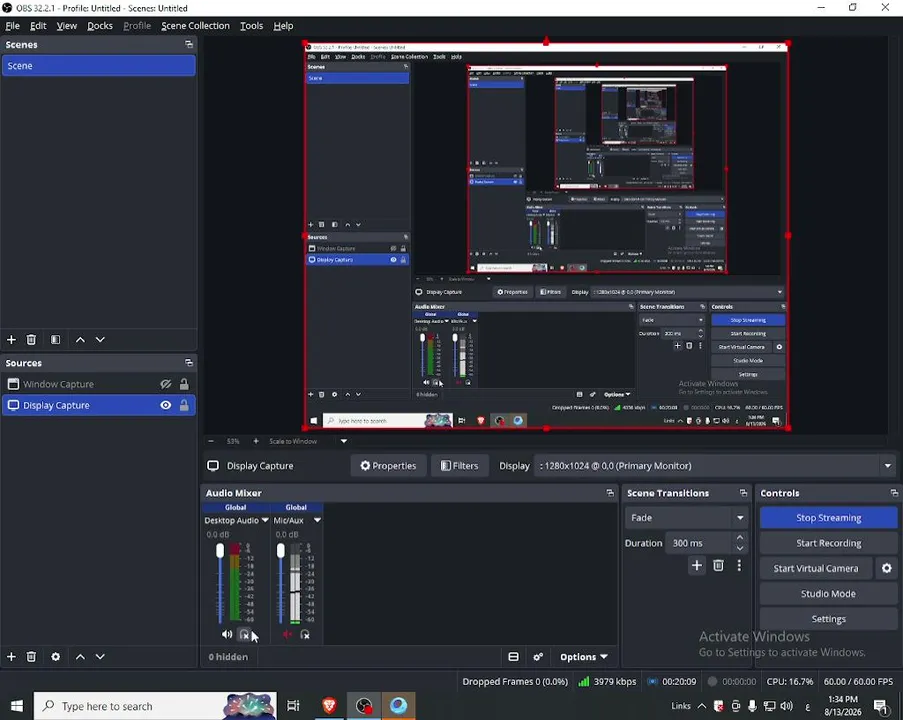Pop out the Scenes dock
The image size is (903, 720).
pos(188,44)
